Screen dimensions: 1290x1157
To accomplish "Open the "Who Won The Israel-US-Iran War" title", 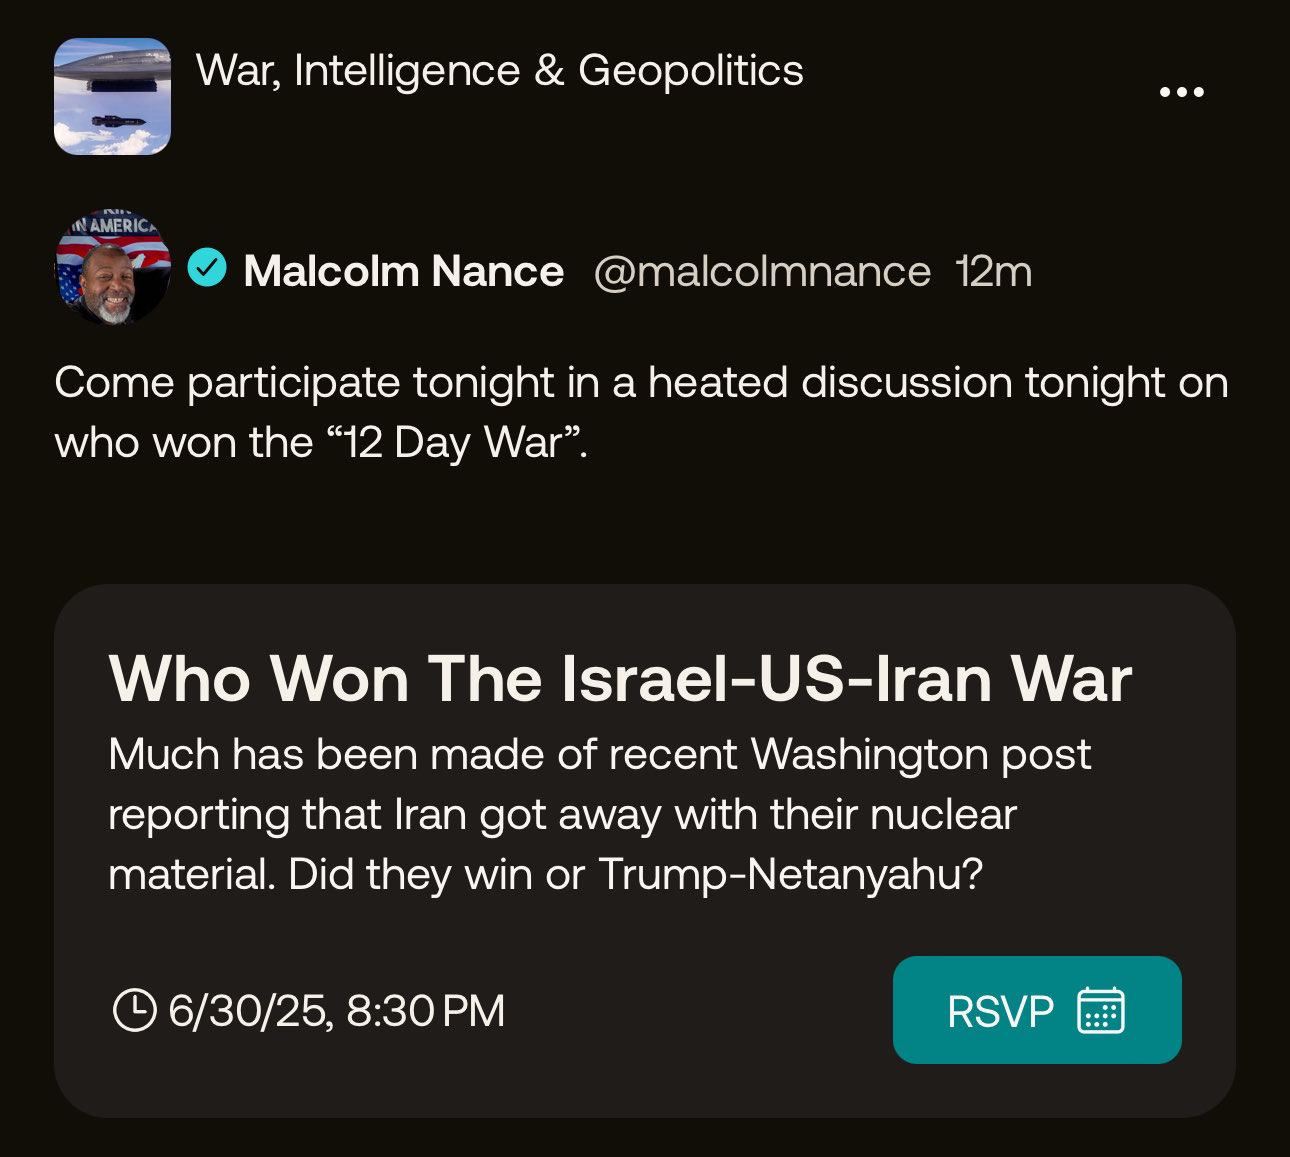I will point(620,680).
